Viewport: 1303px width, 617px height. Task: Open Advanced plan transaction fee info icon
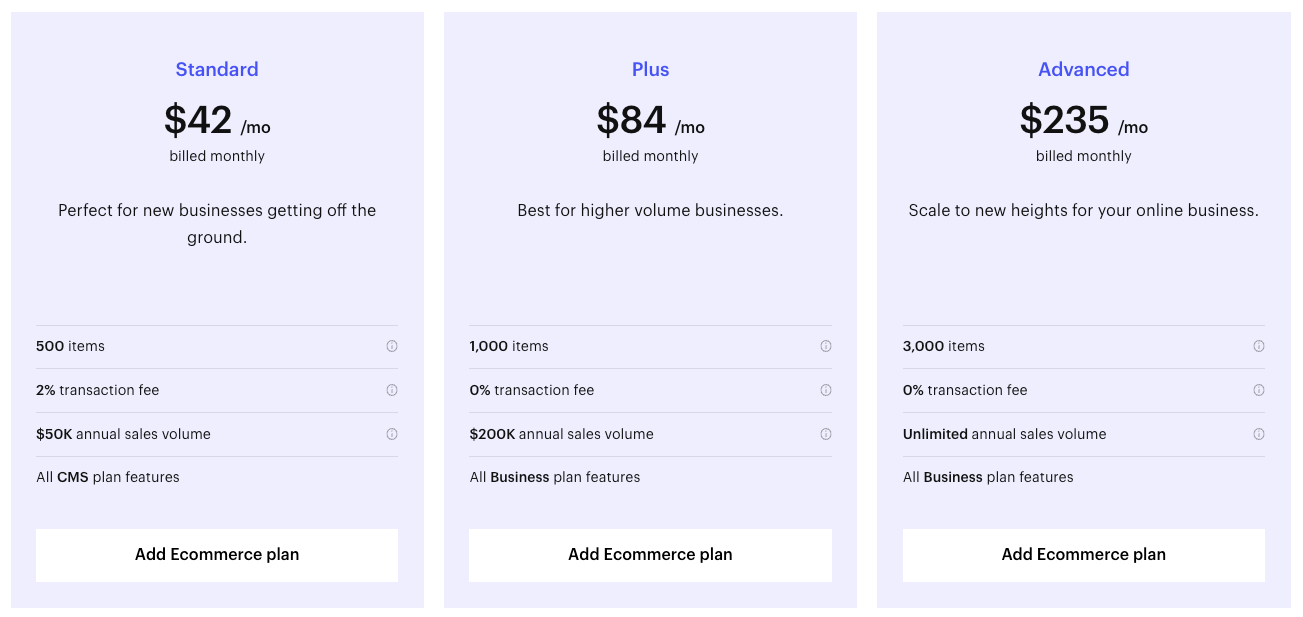1259,390
